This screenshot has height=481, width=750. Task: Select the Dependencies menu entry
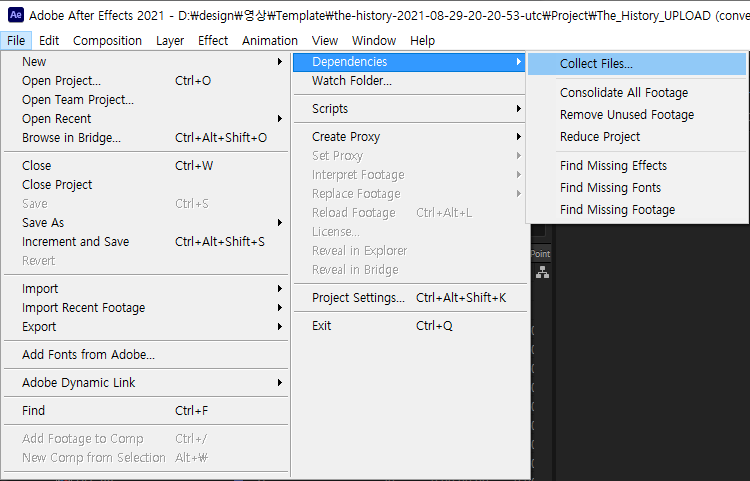click(409, 62)
